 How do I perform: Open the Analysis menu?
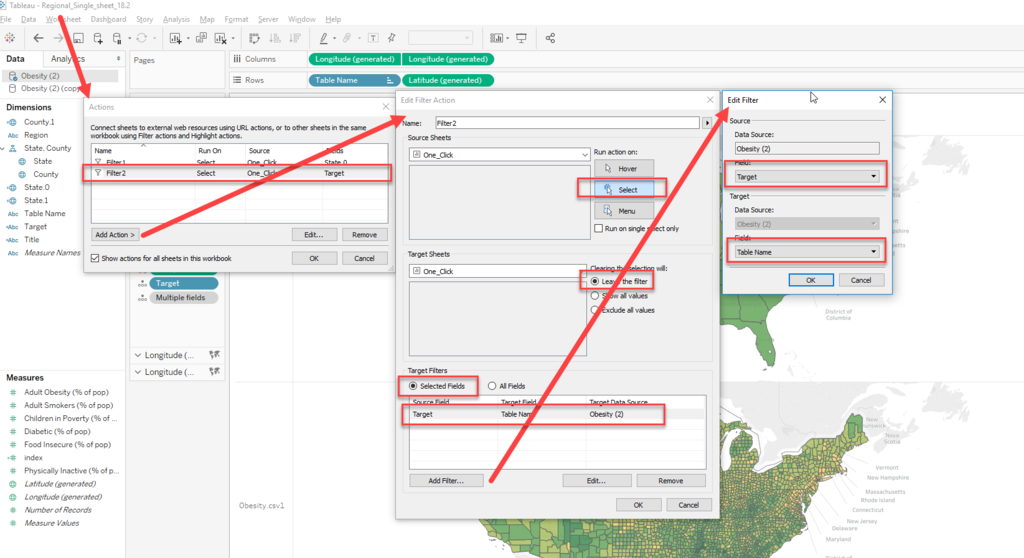tap(176, 19)
